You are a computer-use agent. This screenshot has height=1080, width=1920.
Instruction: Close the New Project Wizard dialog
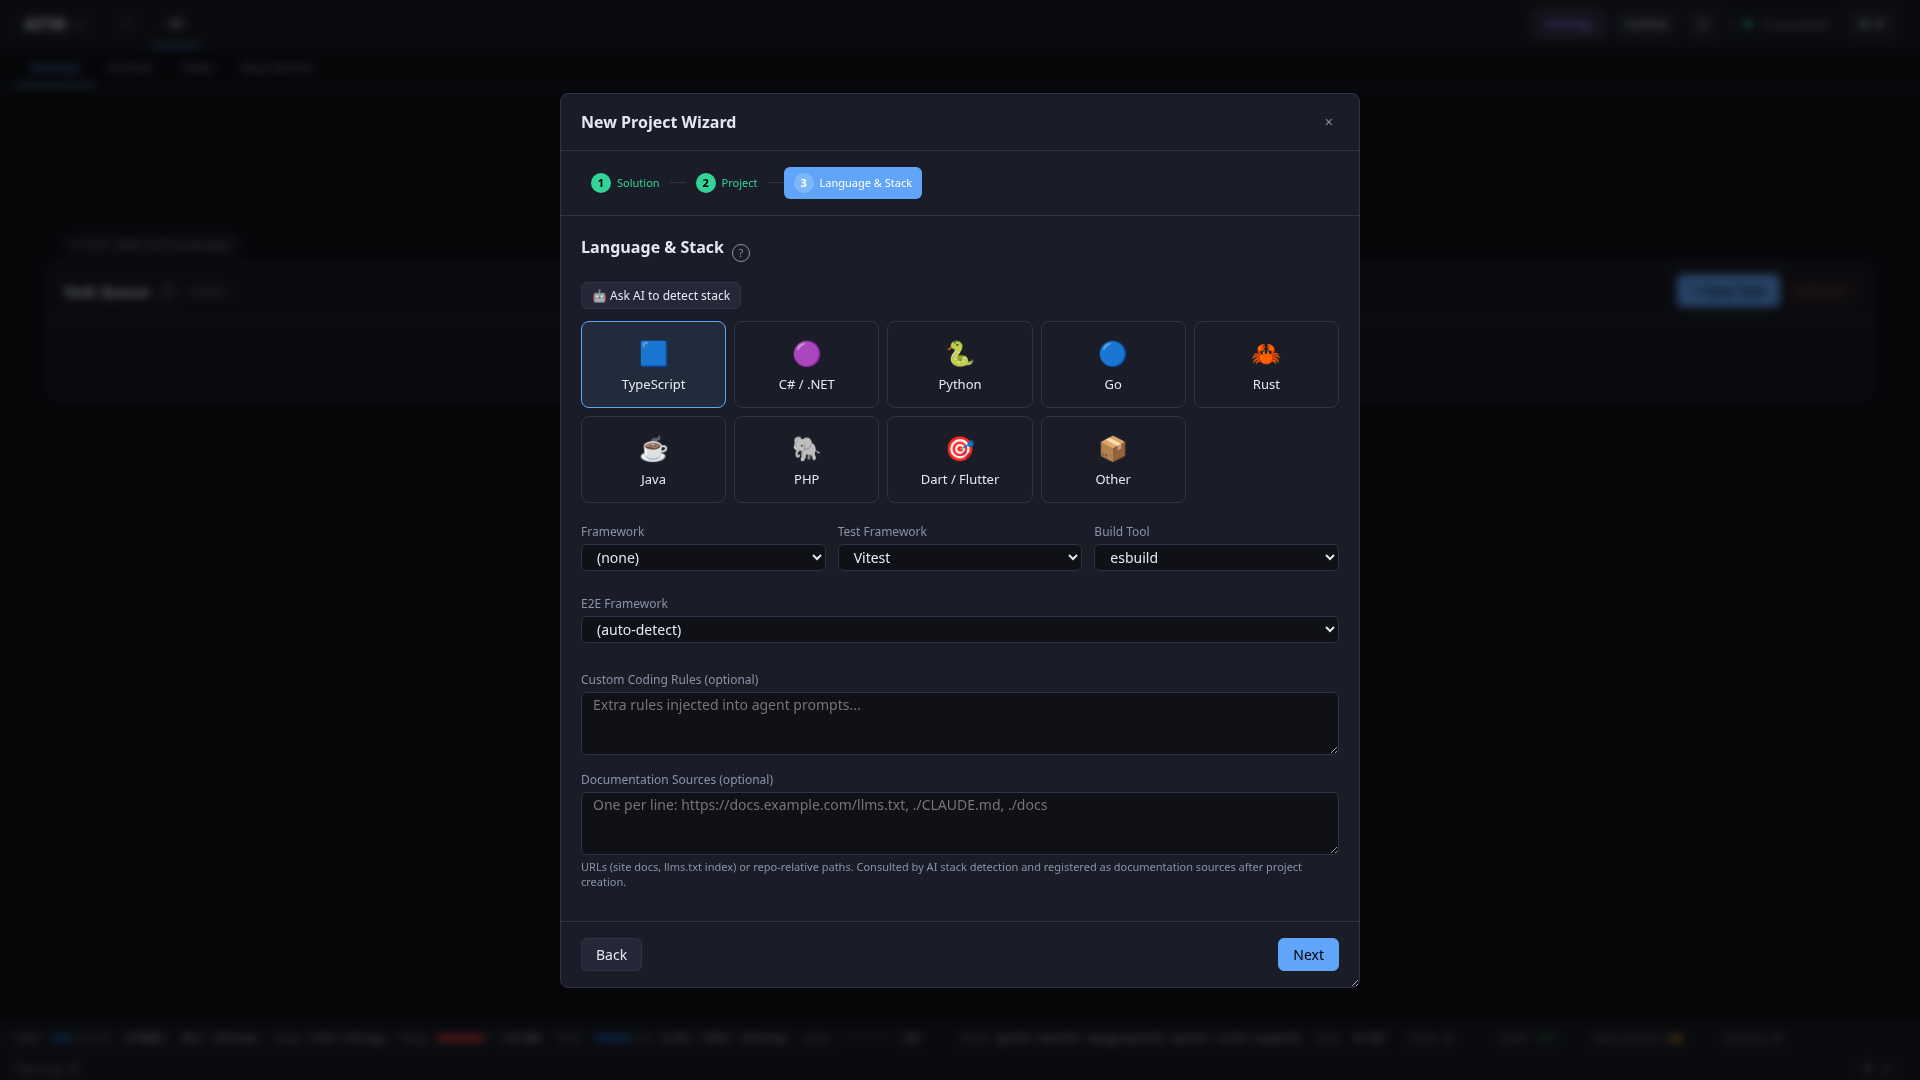(1329, 122)
